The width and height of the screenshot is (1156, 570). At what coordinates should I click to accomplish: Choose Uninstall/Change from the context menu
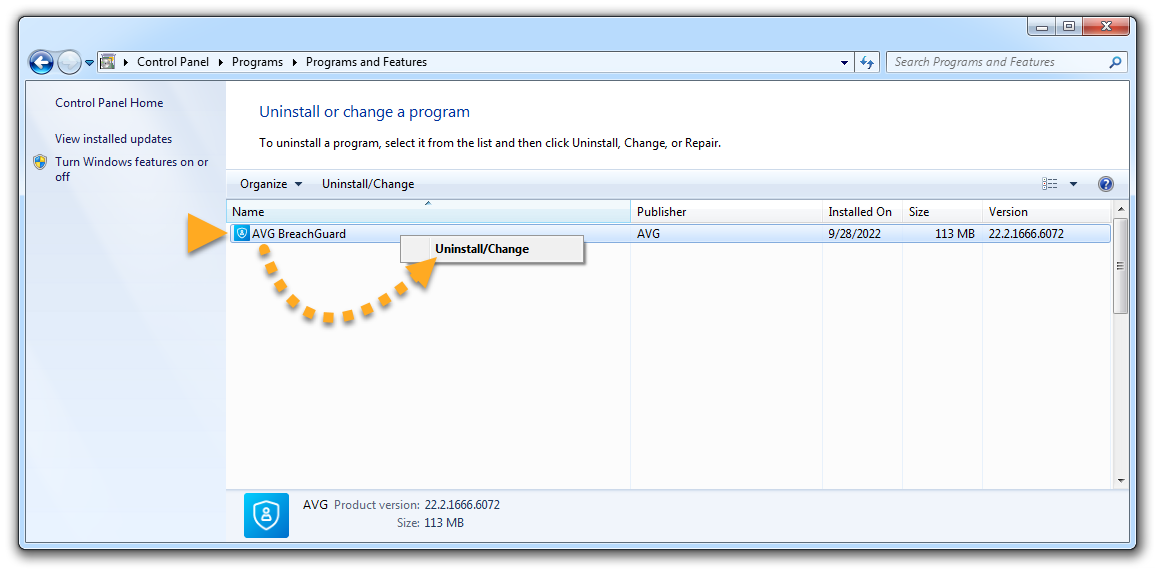click(x=482, y=249)
